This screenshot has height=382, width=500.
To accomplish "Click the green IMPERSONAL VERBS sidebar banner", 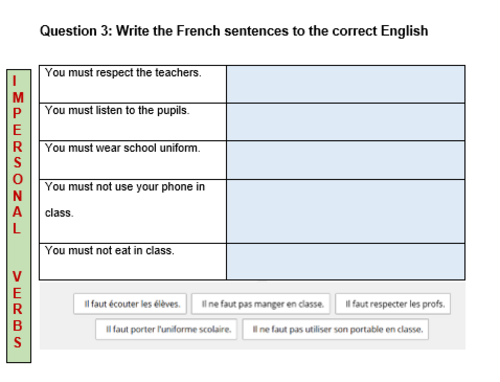I will coord(19,216).
